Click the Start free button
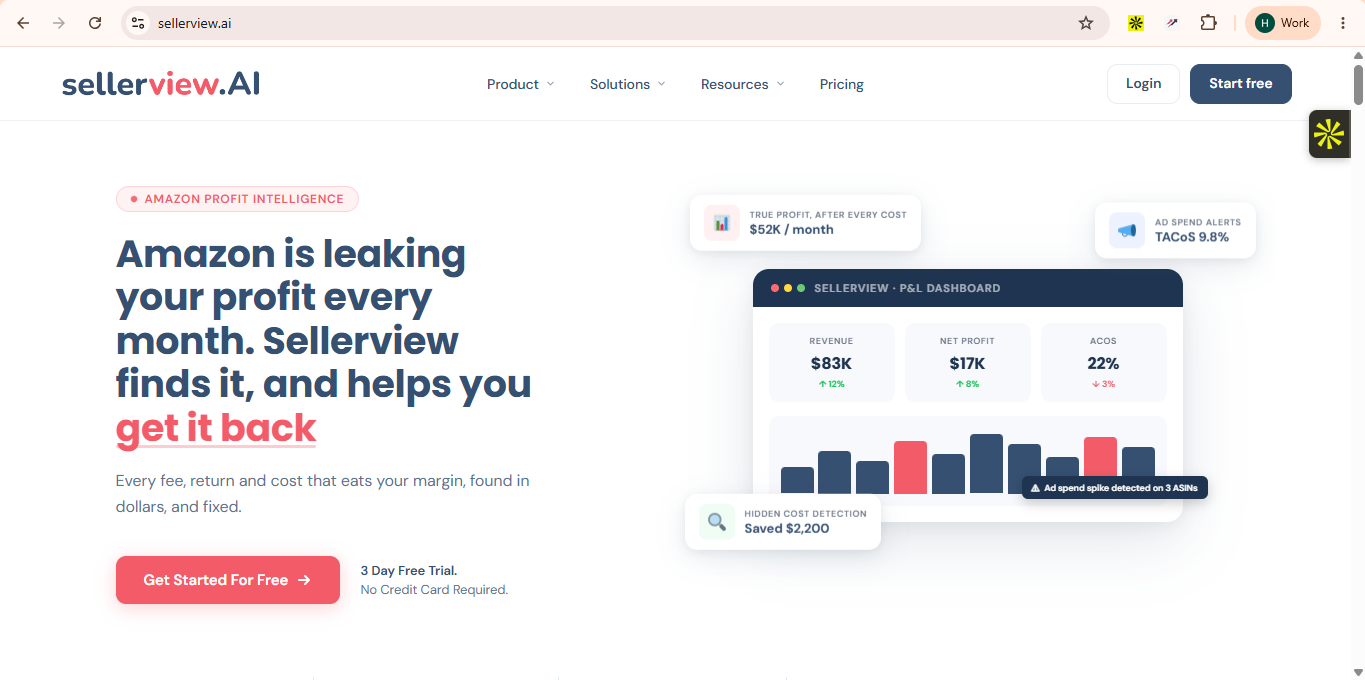 point(1240,84)
